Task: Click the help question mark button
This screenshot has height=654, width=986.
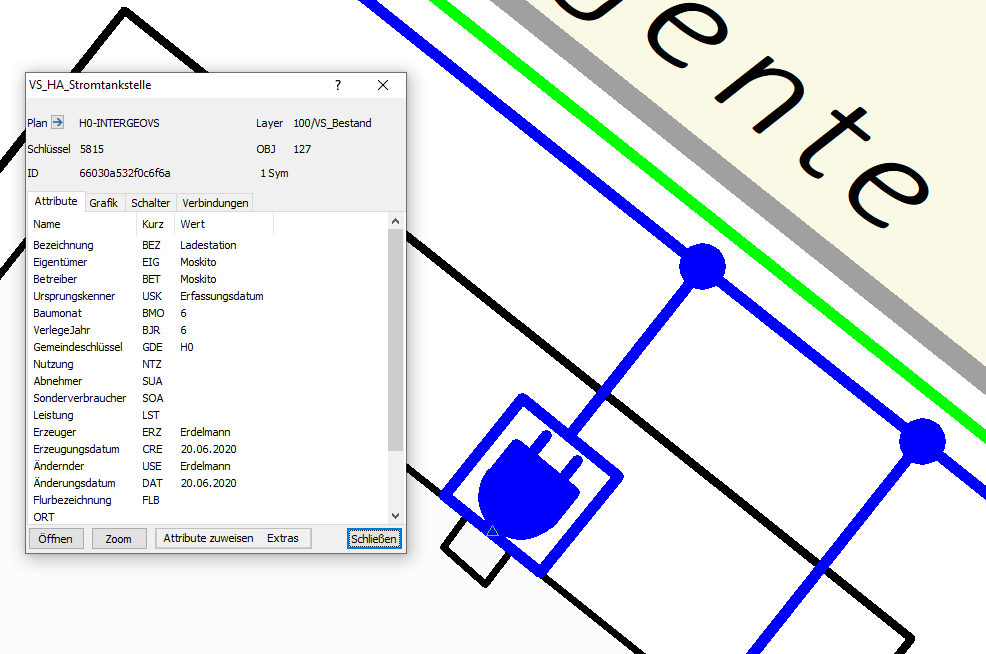Action: click(x=338, y=86)
